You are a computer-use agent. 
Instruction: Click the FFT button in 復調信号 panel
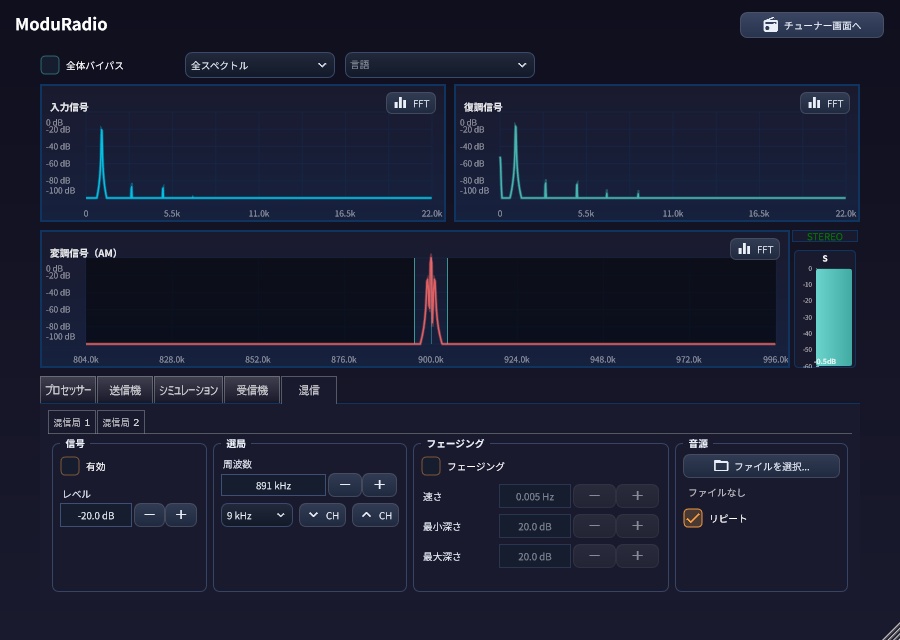click(825, 103)
